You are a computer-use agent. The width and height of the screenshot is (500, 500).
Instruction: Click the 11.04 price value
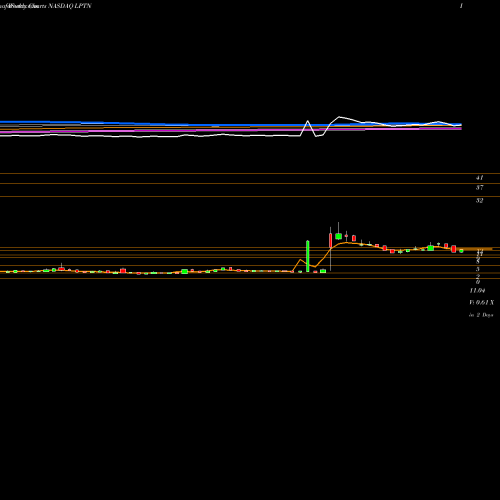[x=477, y=291]
